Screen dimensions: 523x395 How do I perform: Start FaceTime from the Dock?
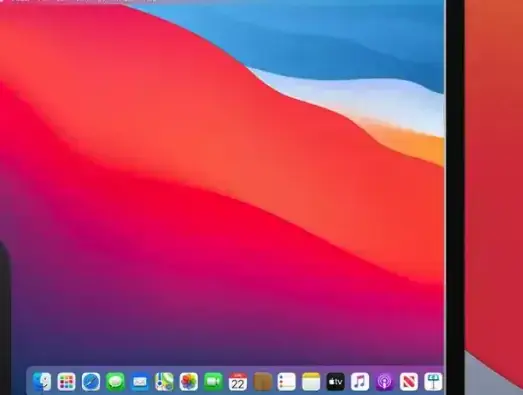(x=213, y=381)
